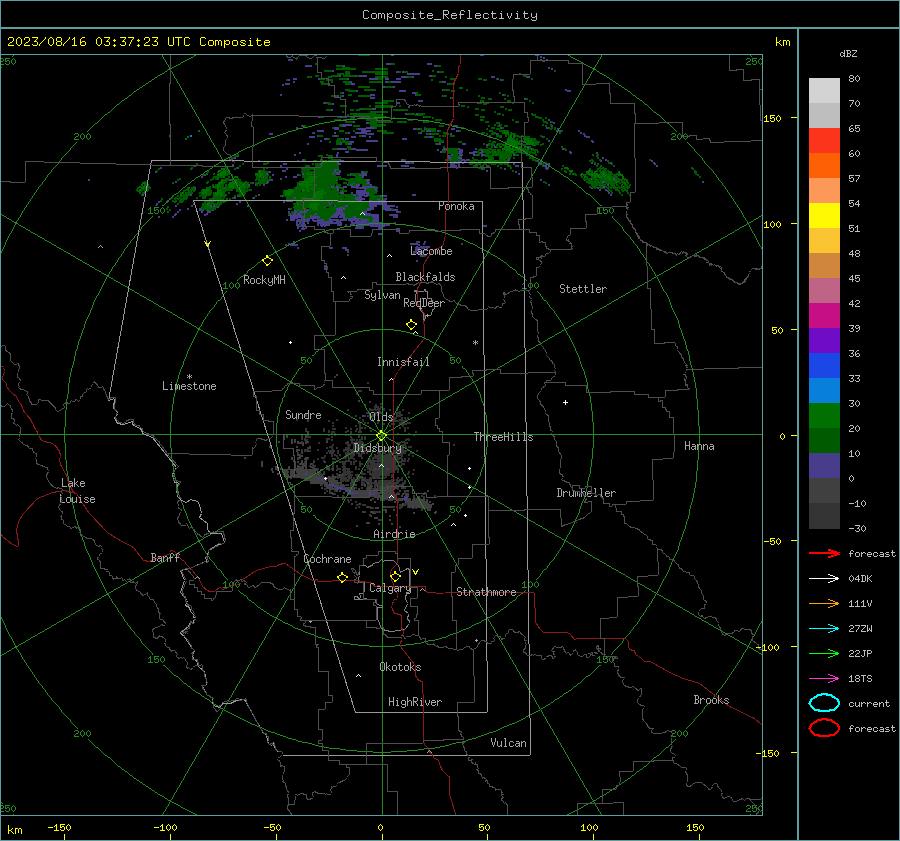Image resolution: width=900 pixels, height=841 pixels.
Task: Click the white 04DK arrow legend icon
Action: [824, 578]
